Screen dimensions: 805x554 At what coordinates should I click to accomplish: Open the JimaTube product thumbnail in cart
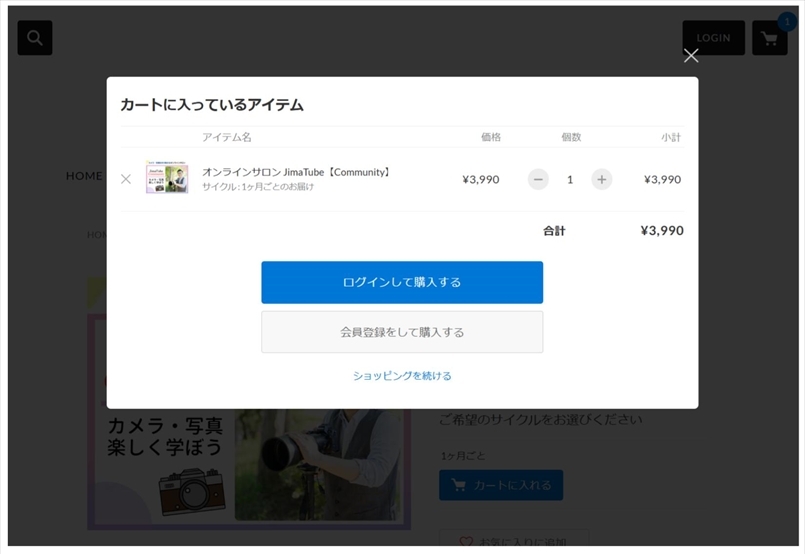click(x=167, y=177)
